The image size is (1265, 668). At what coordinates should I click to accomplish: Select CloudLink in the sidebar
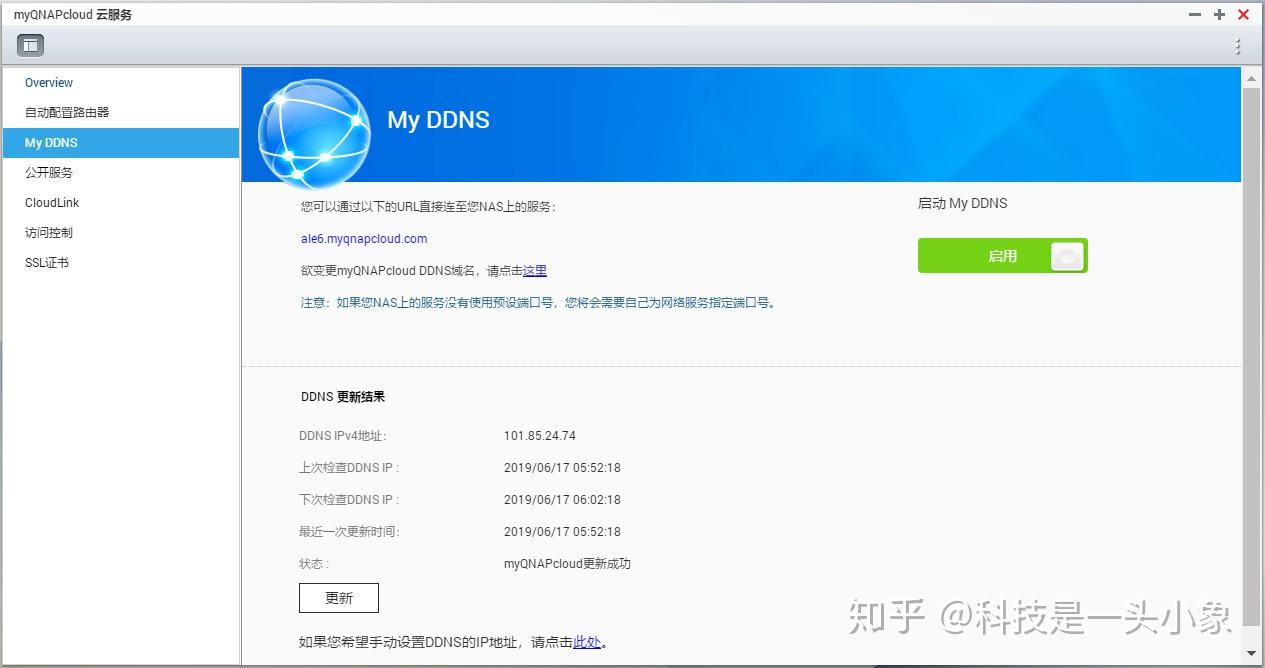[x=52, y=202]
